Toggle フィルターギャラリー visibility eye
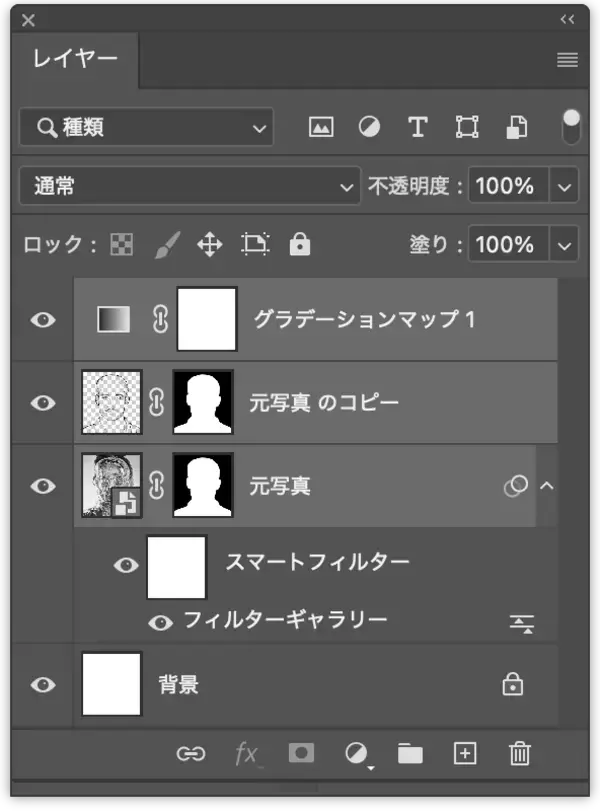 click(x=161, y=622)
